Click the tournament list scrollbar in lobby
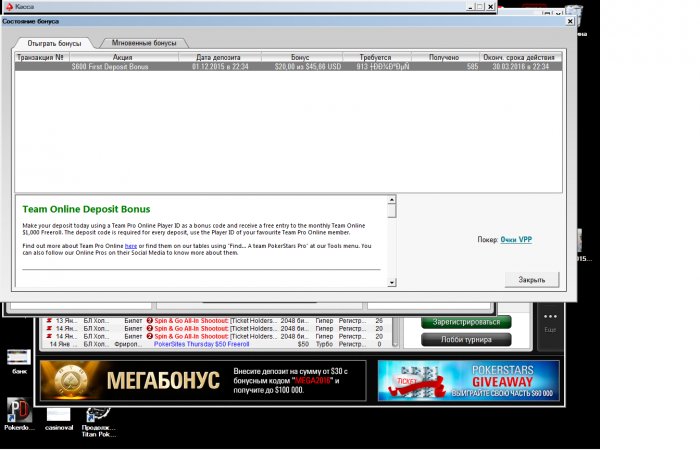Image resolution: width=700 pixels, height=450 pixels. [395, 333]
